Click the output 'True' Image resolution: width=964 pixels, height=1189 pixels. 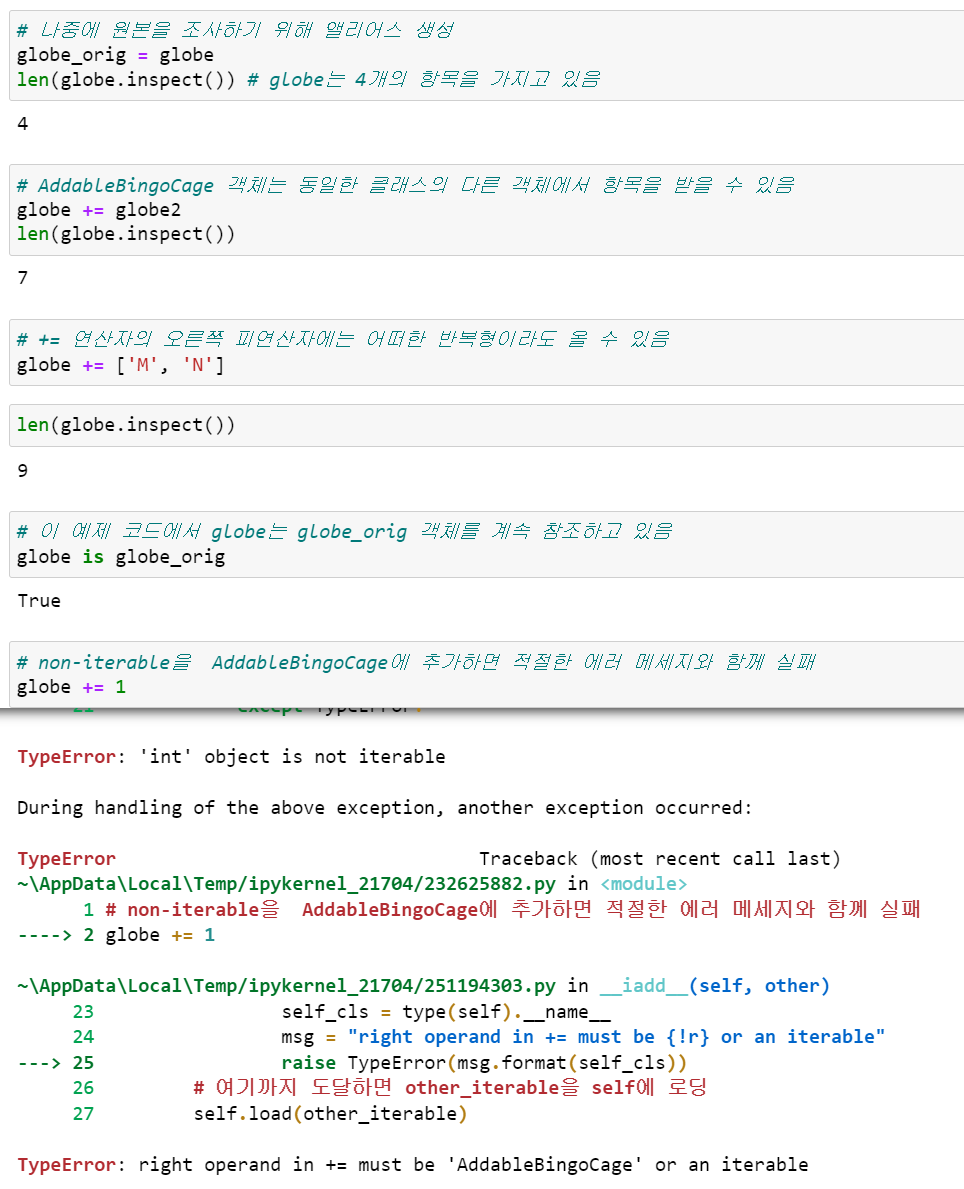pos(39,601)
